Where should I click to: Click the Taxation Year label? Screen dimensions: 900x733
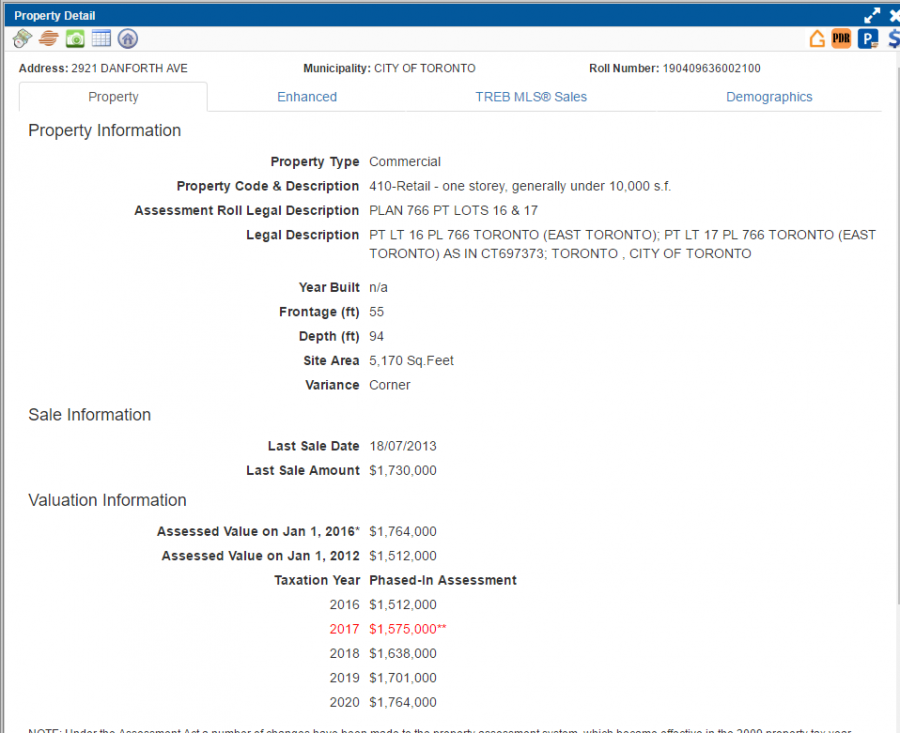tap(317, 580)
